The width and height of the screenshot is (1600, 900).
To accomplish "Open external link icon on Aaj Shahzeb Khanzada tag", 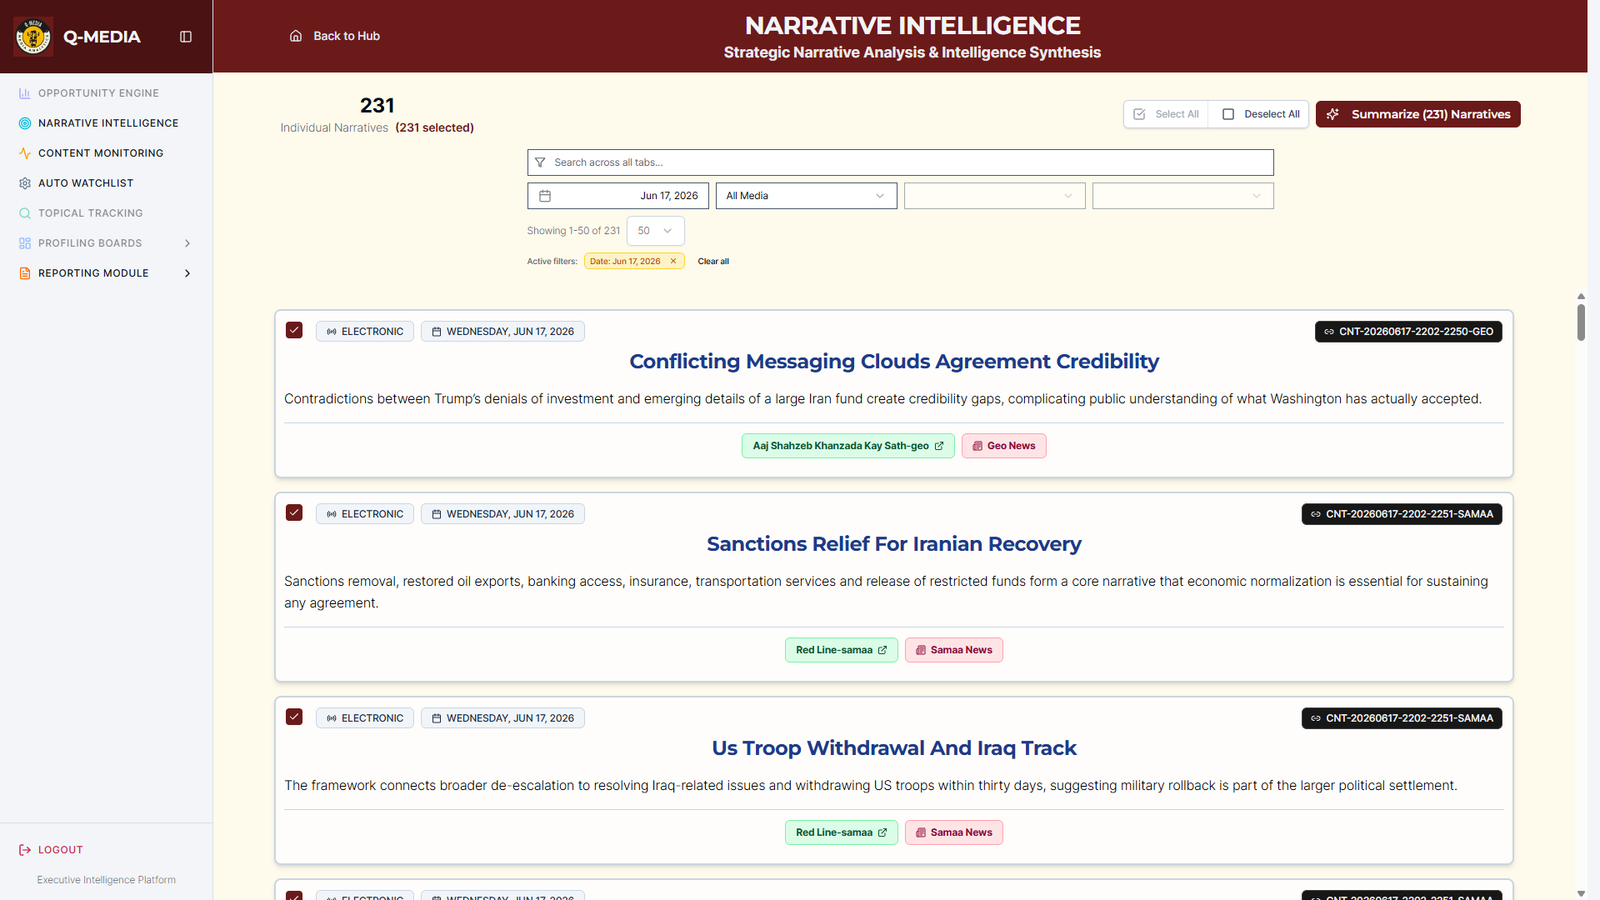I will point(939,446).
